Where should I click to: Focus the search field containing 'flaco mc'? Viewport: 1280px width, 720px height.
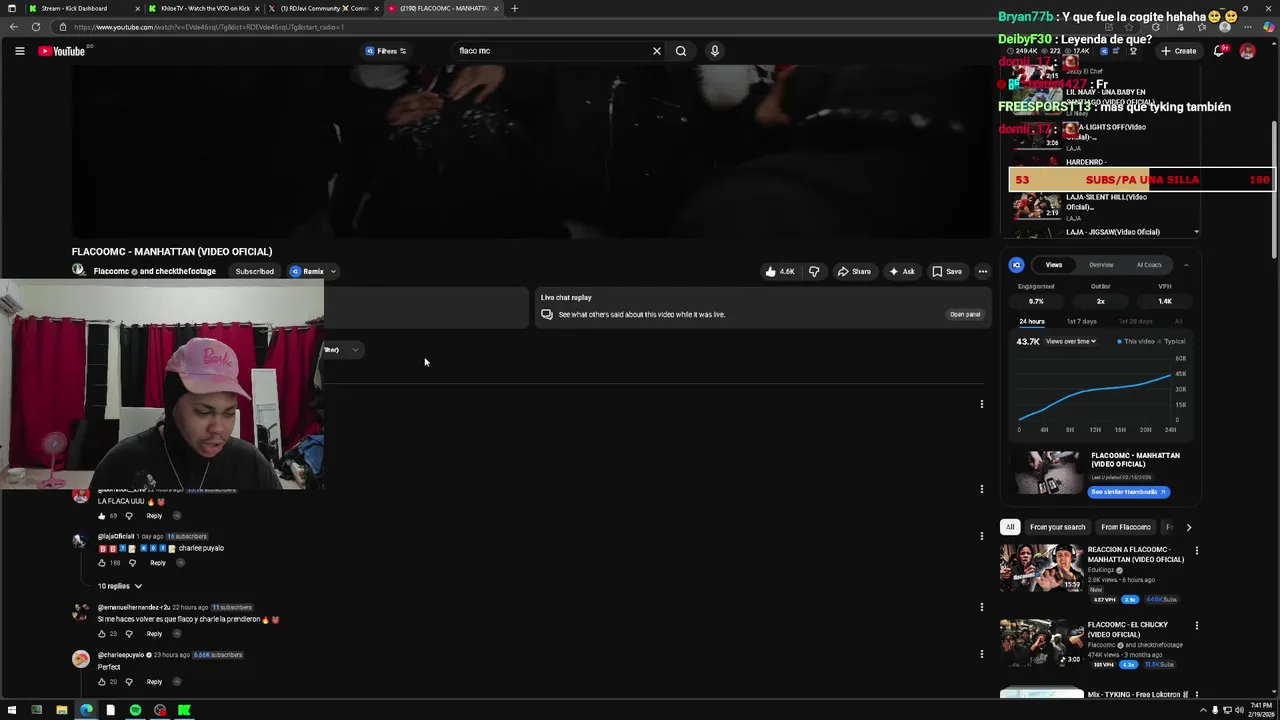(x=550, y=51)
